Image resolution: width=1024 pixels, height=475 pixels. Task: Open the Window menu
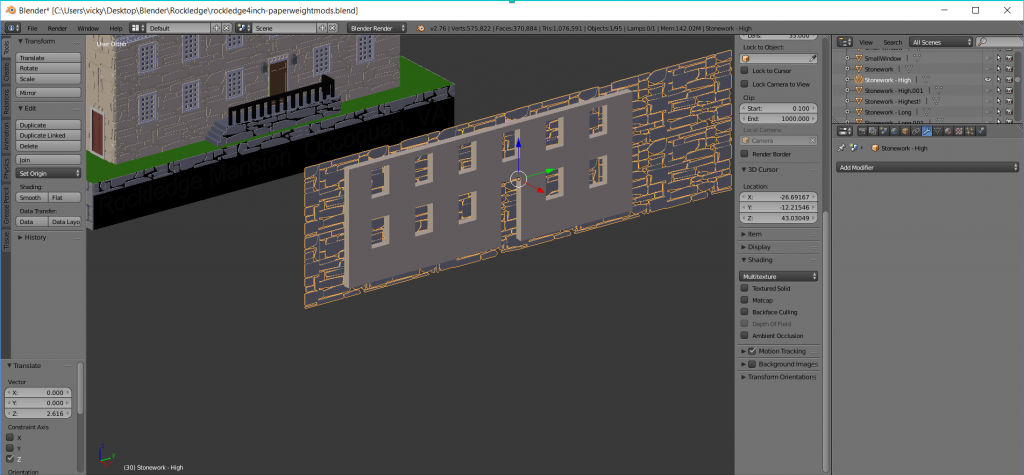(x=88, y=28)
